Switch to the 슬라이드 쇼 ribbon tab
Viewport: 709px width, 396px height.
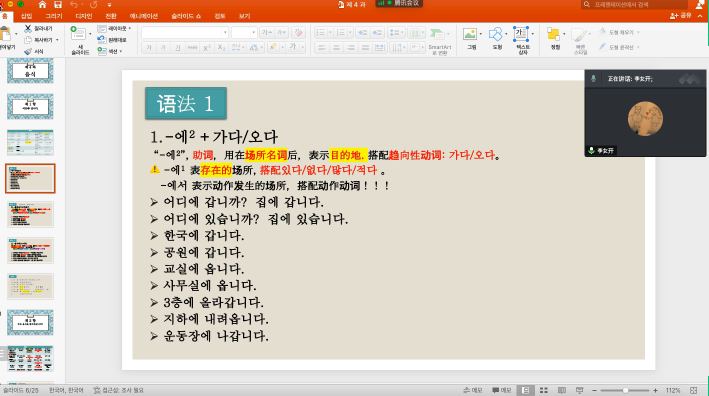(186, 16)
